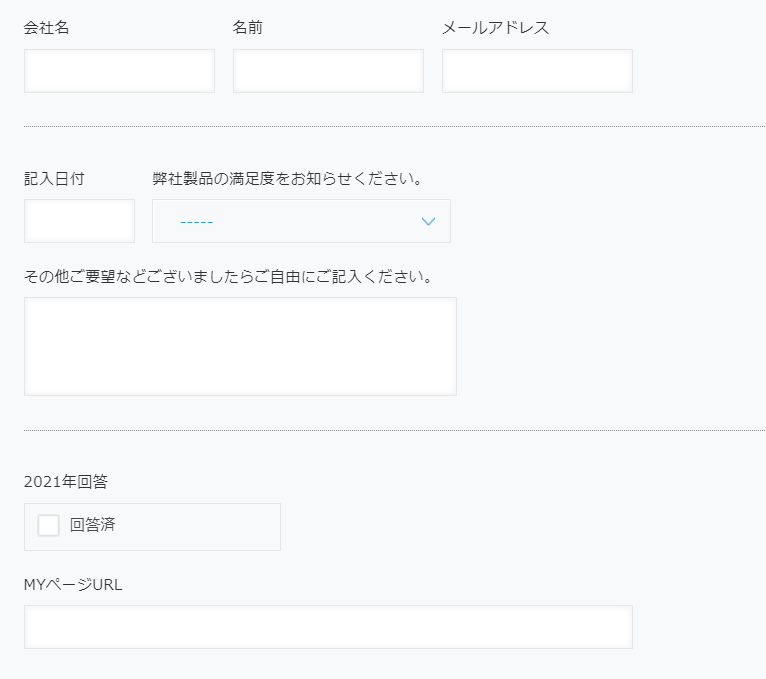Click the 2021年回答 label
766x679 pixels.
pos(66,481)
